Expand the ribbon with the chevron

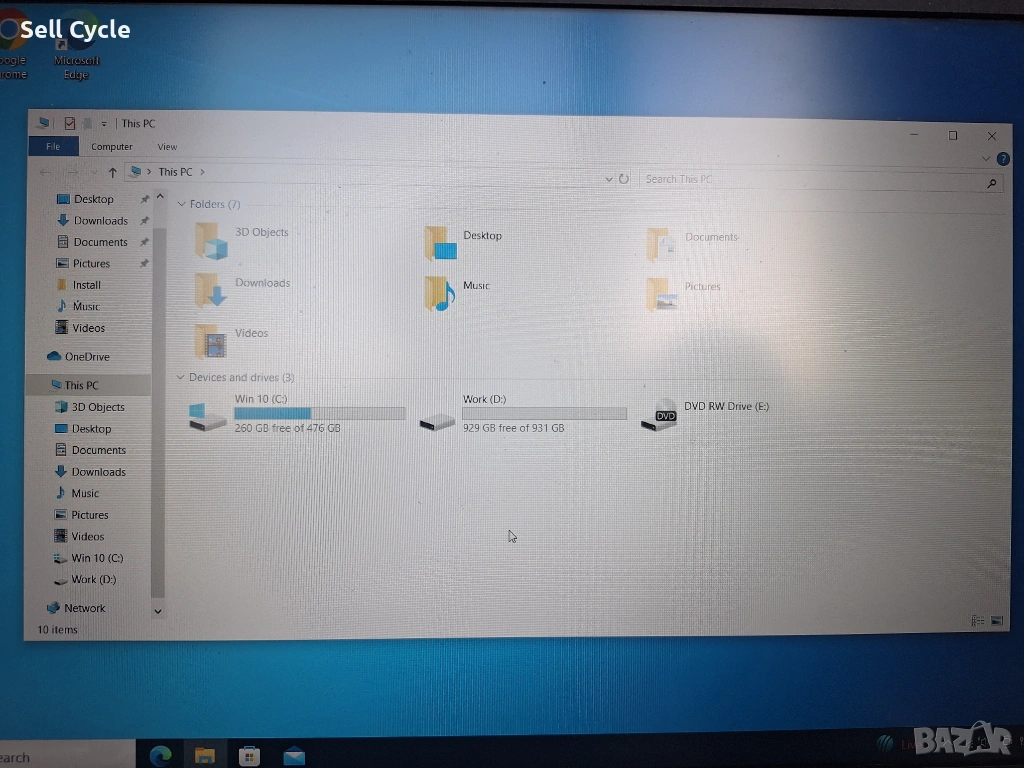[987, 159]
